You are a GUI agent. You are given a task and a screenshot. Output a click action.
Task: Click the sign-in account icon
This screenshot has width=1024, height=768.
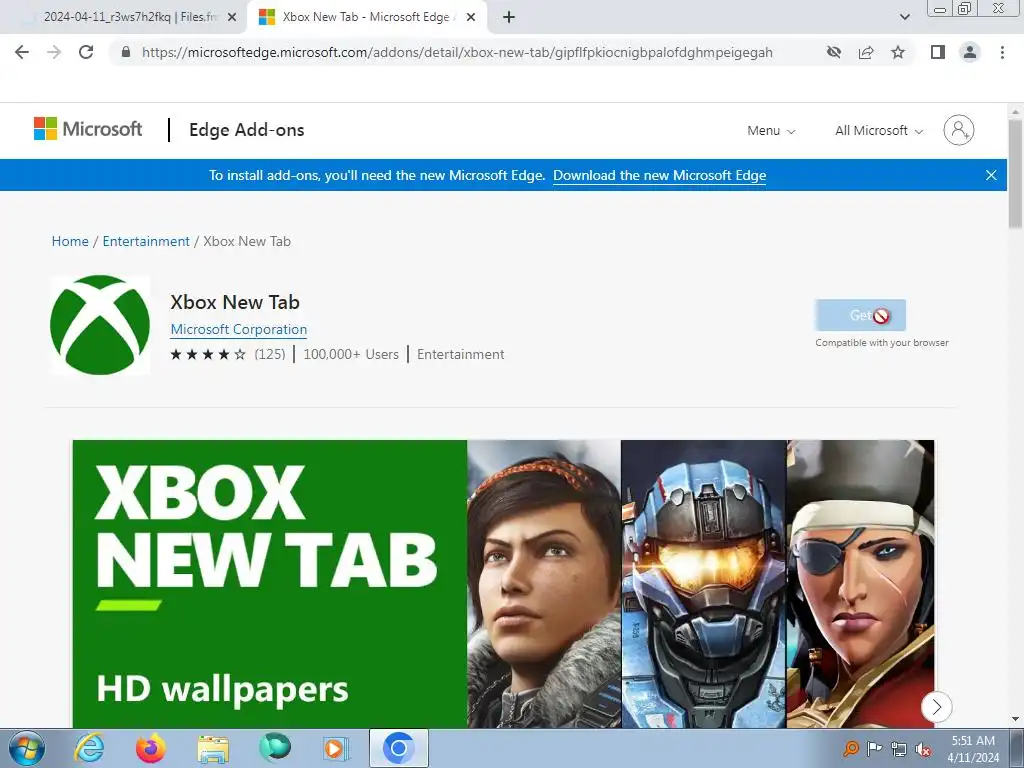959,130
